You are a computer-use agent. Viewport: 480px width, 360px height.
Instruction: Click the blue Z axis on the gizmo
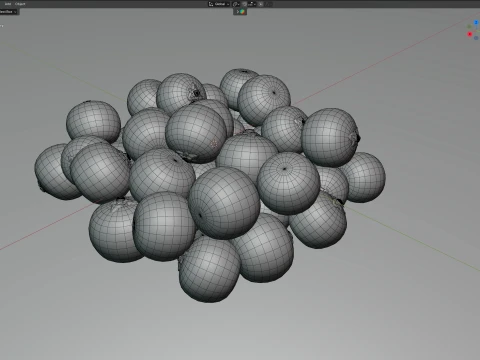[x=476, y=22]
